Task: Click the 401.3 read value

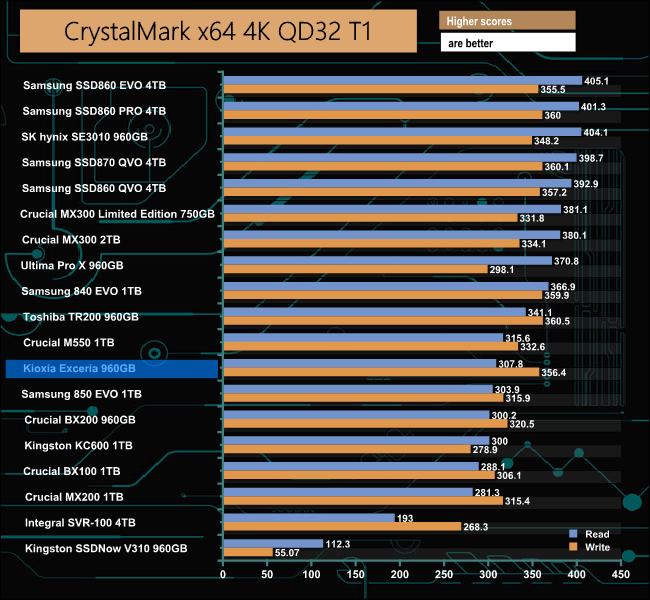Action: pos(593,107)
